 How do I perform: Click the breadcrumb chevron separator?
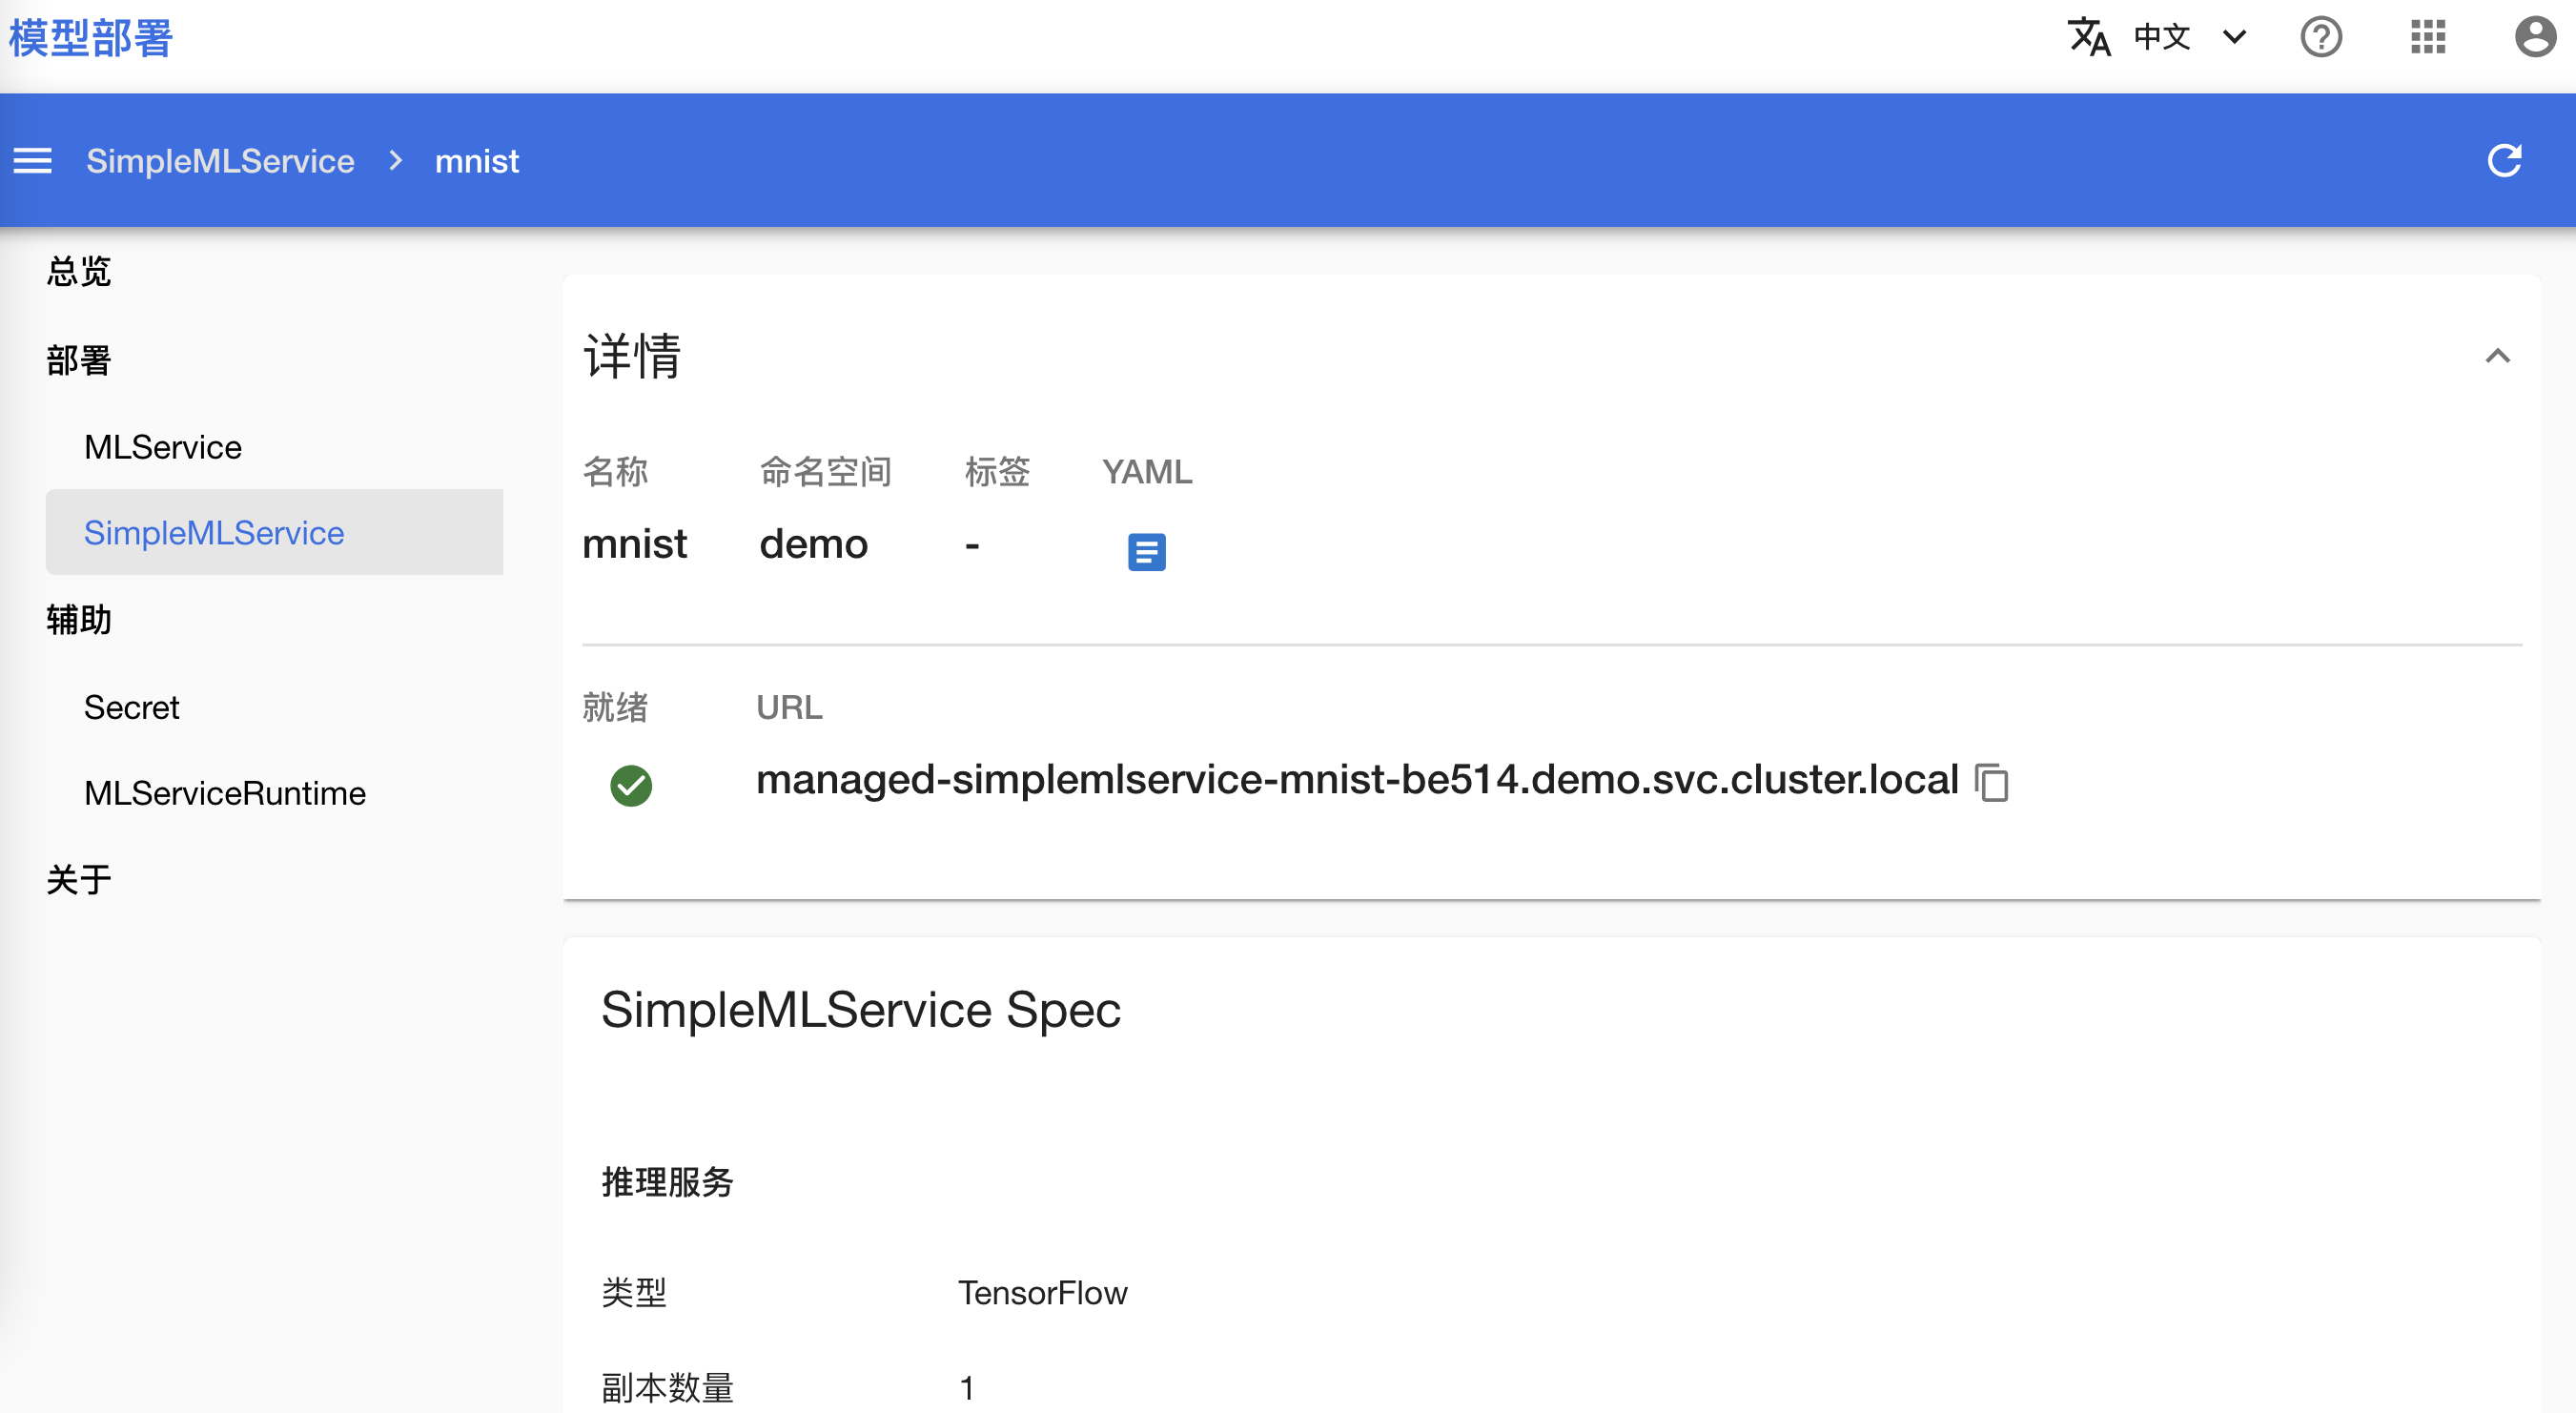pyautogui.click(x=396, y=161)
